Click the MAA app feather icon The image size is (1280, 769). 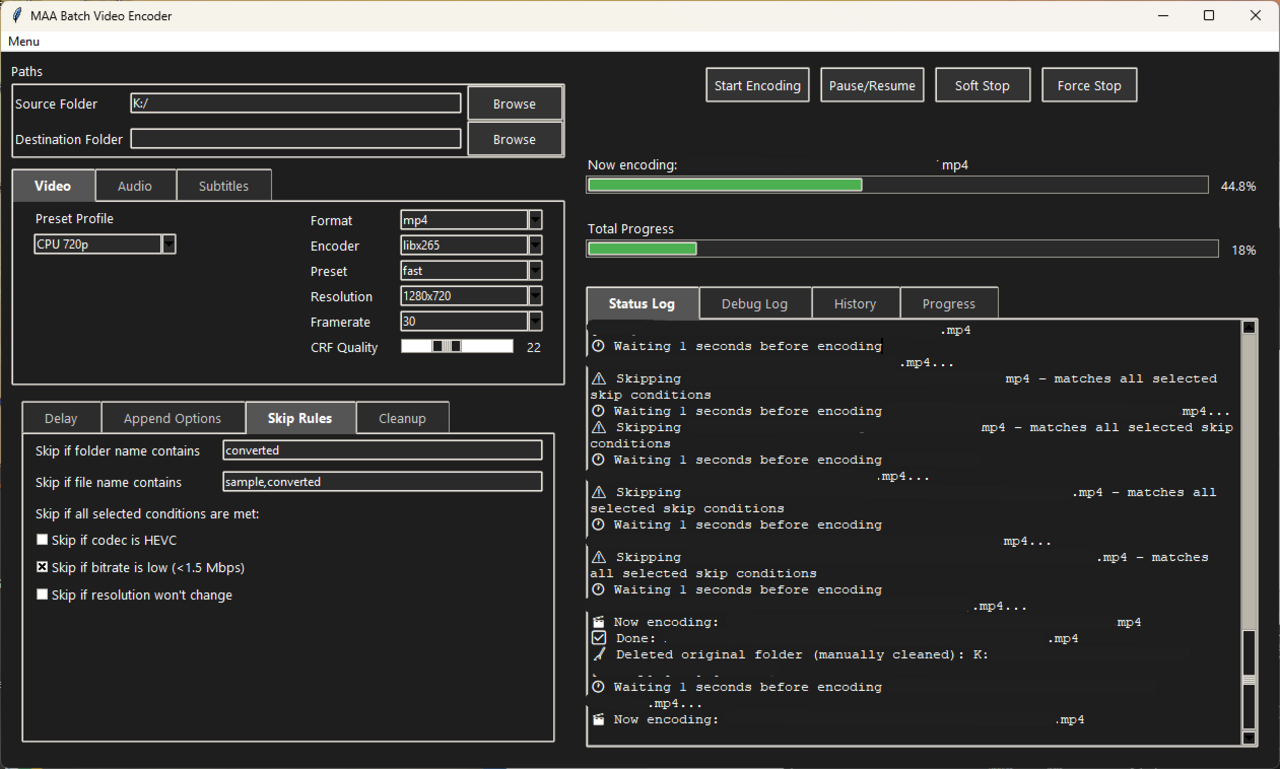[x=17, y=16]
